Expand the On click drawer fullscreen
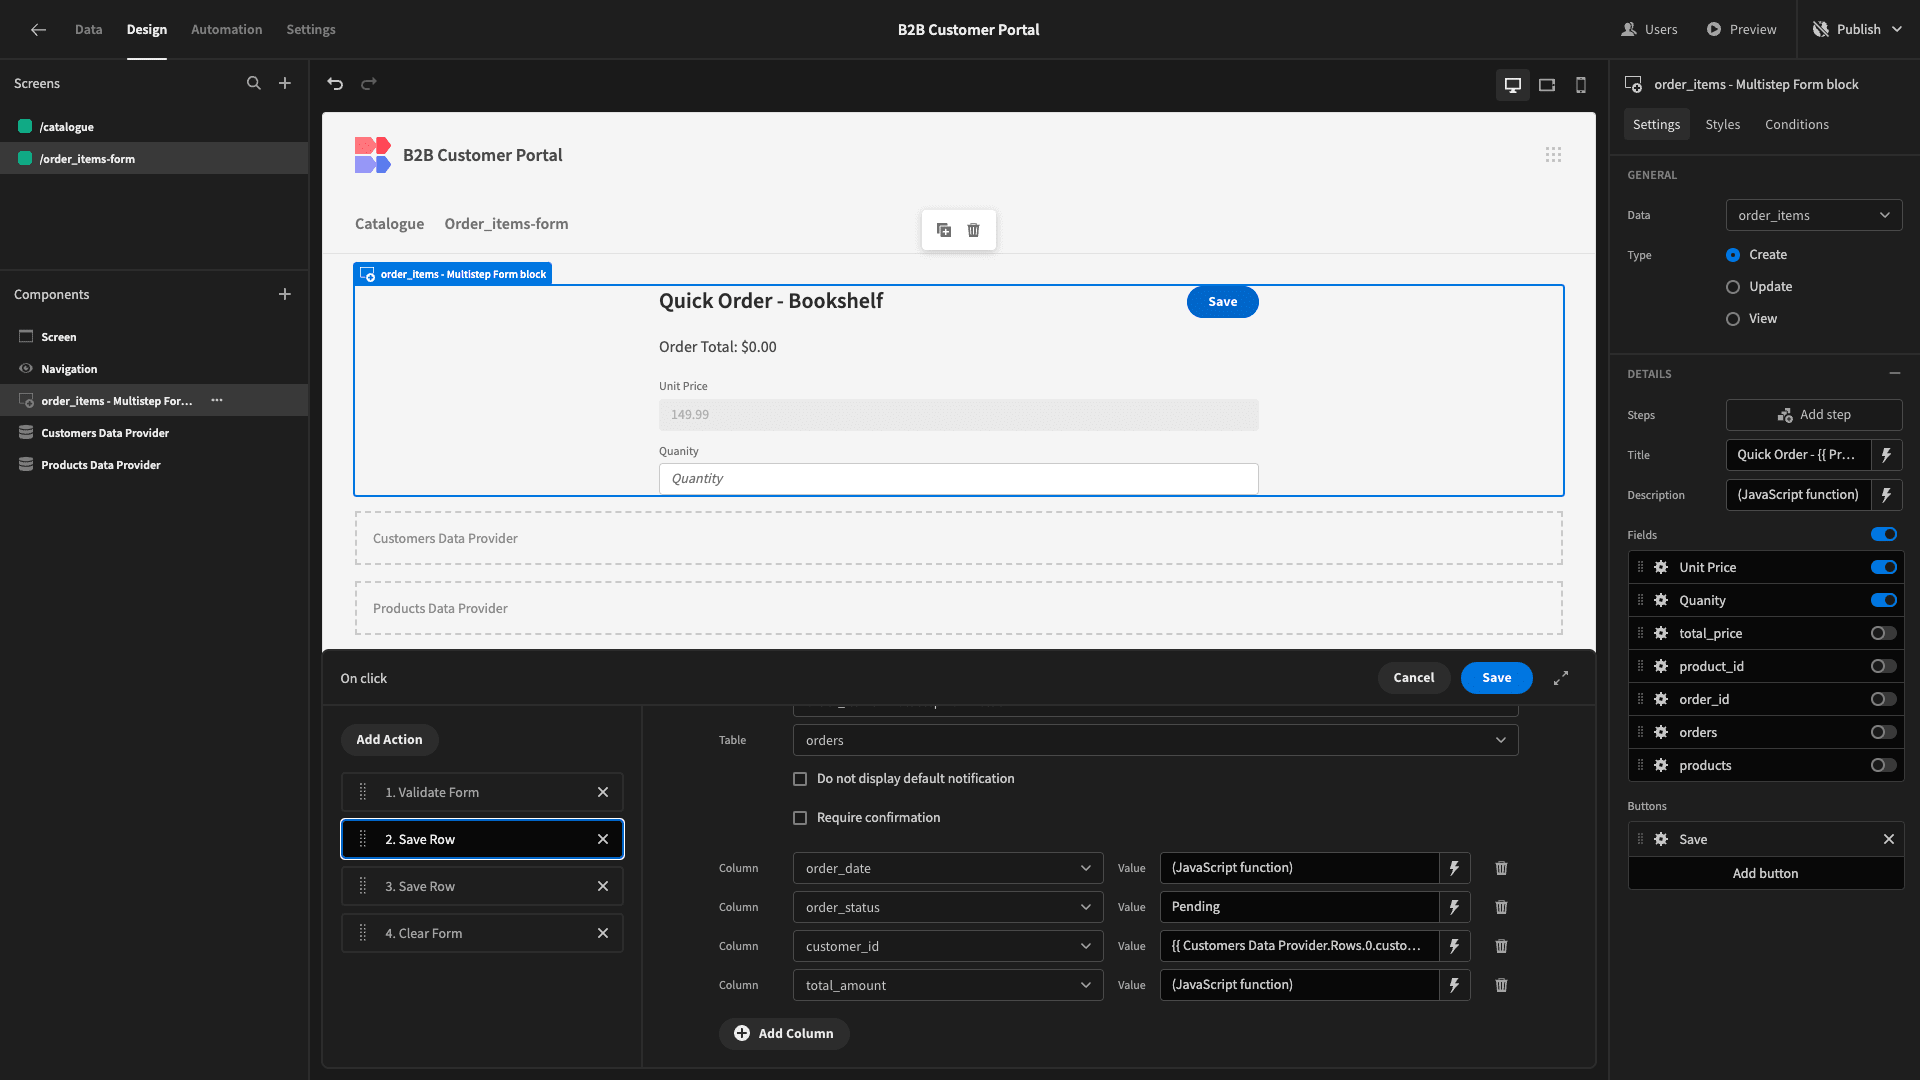The image size is (1920, 1080). point(1561,678)
